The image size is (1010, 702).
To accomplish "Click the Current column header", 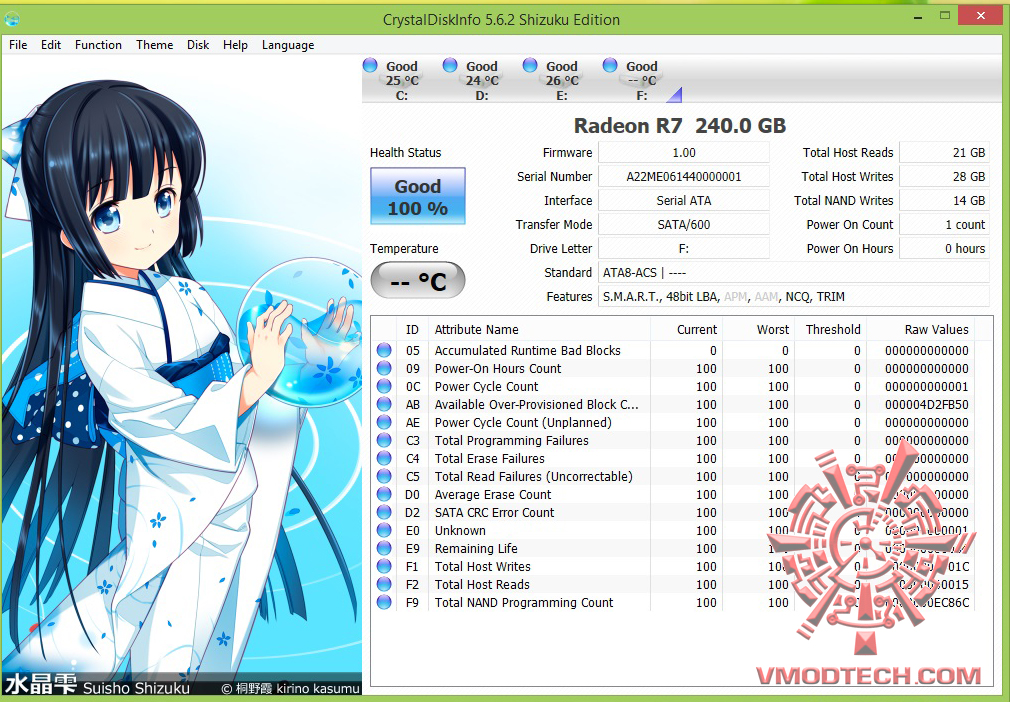I will coord(687,329).
